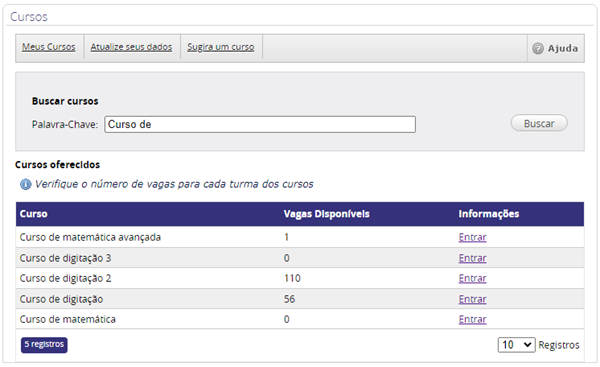Click the Buscar button
The width and height of the screenshot is (600, 367).
click(x=539, y=124)
